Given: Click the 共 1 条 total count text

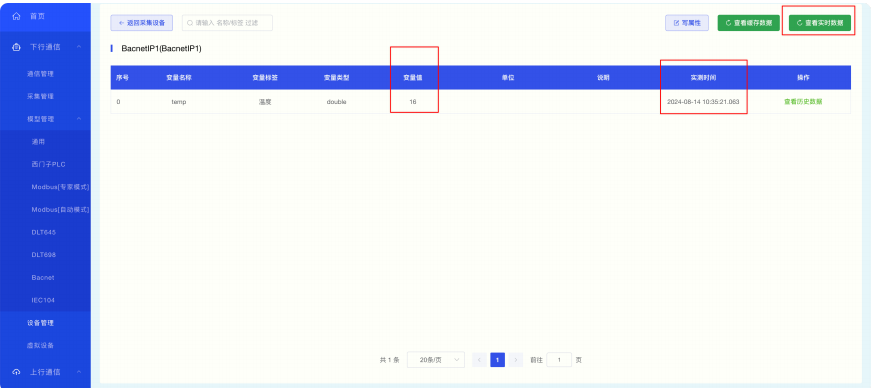Looking at the screenshot, I should point(389,360).
